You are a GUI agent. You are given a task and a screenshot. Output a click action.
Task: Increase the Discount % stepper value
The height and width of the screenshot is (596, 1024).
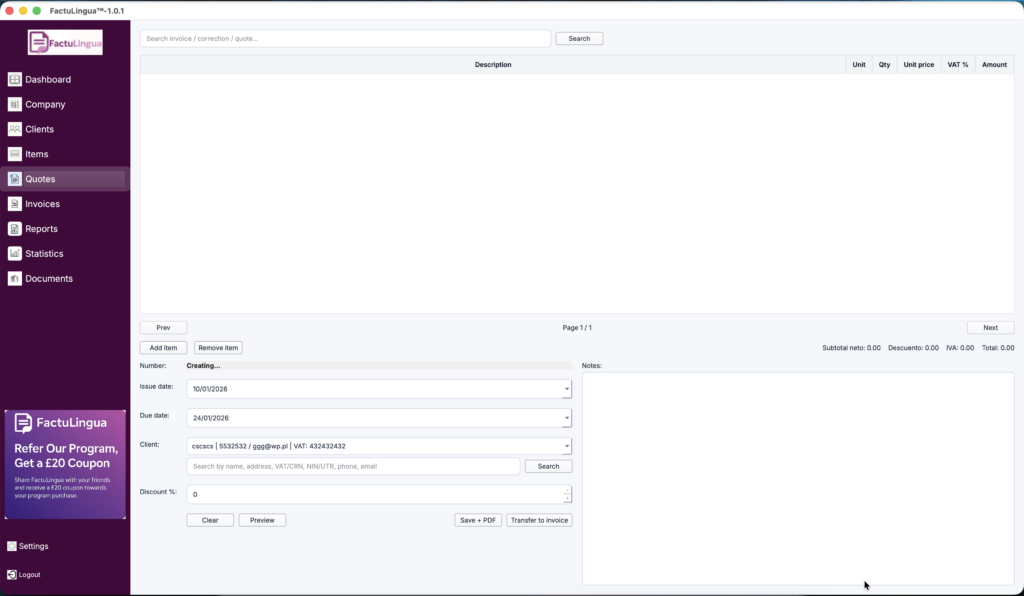pos(567,490)
